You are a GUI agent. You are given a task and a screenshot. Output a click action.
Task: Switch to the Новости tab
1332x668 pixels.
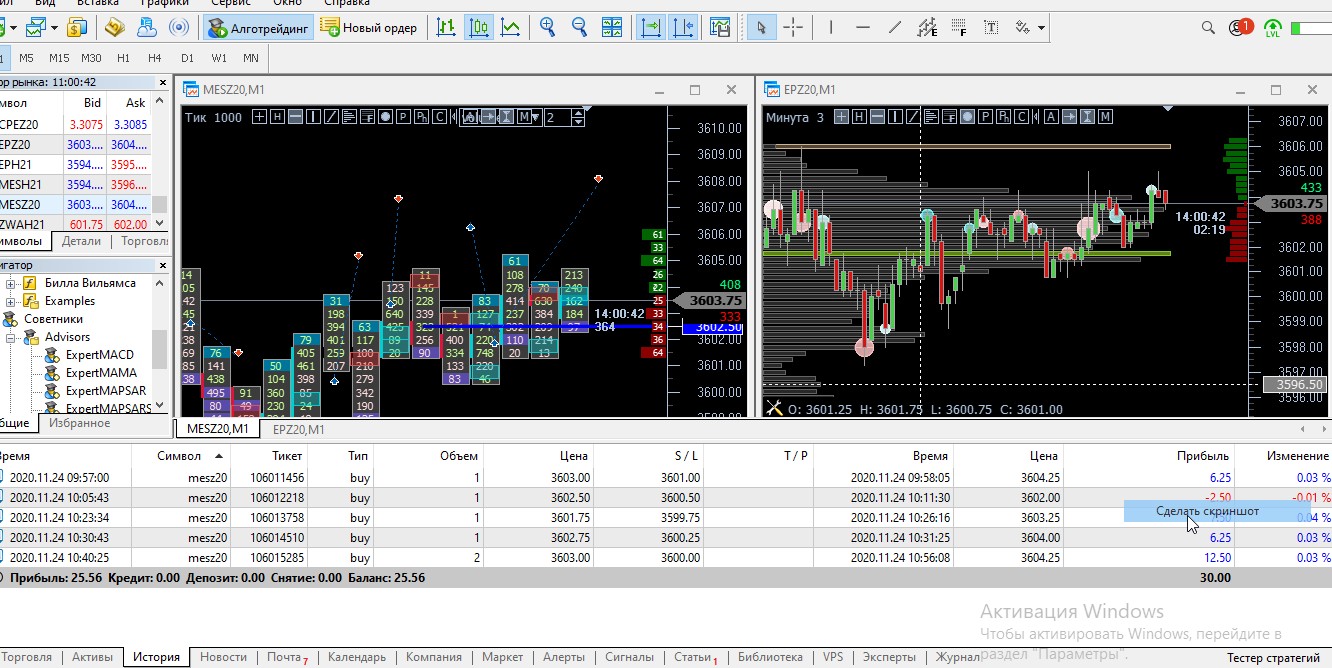(223, 657)
